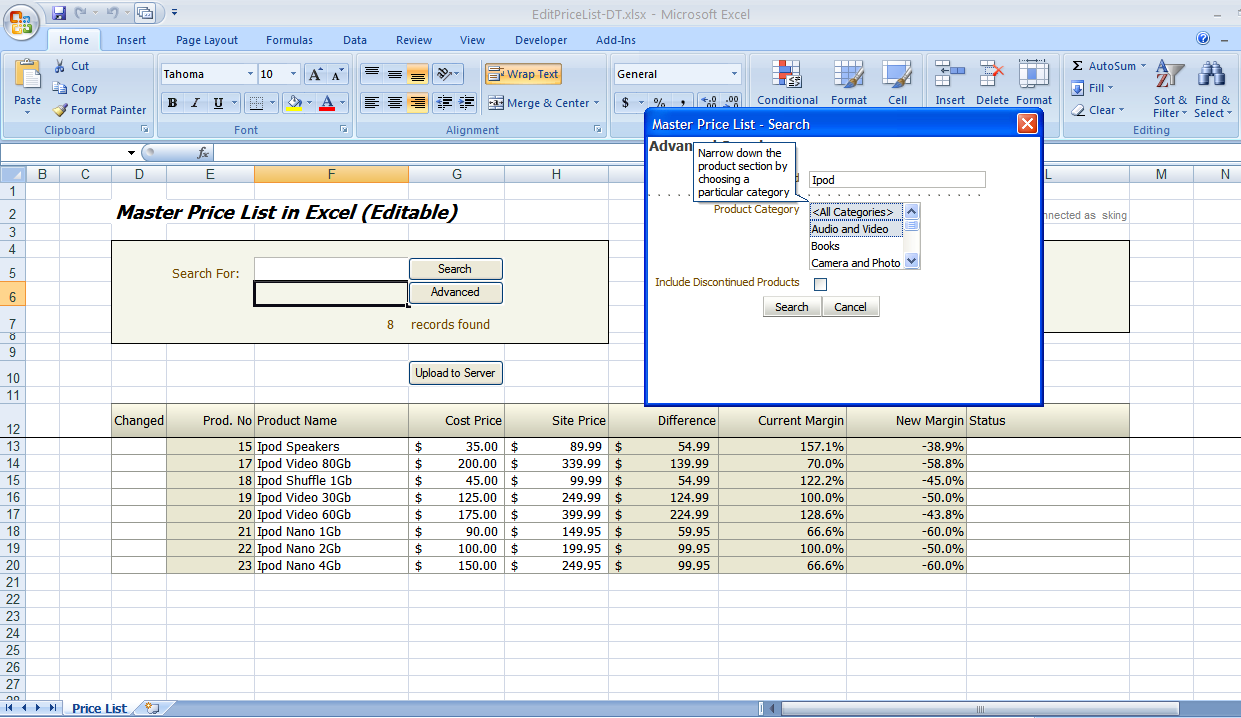Toggle bold formatting button

pos(172,103)
